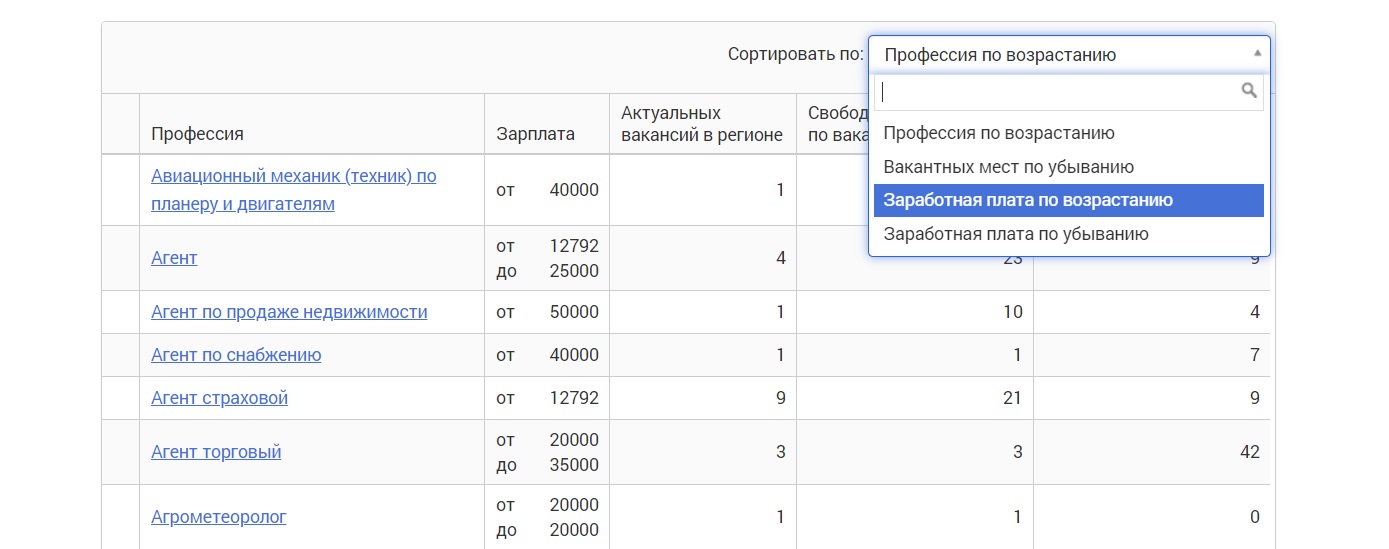Click salary 'от 40000' in Авиационный механик row

coord(547,190)
